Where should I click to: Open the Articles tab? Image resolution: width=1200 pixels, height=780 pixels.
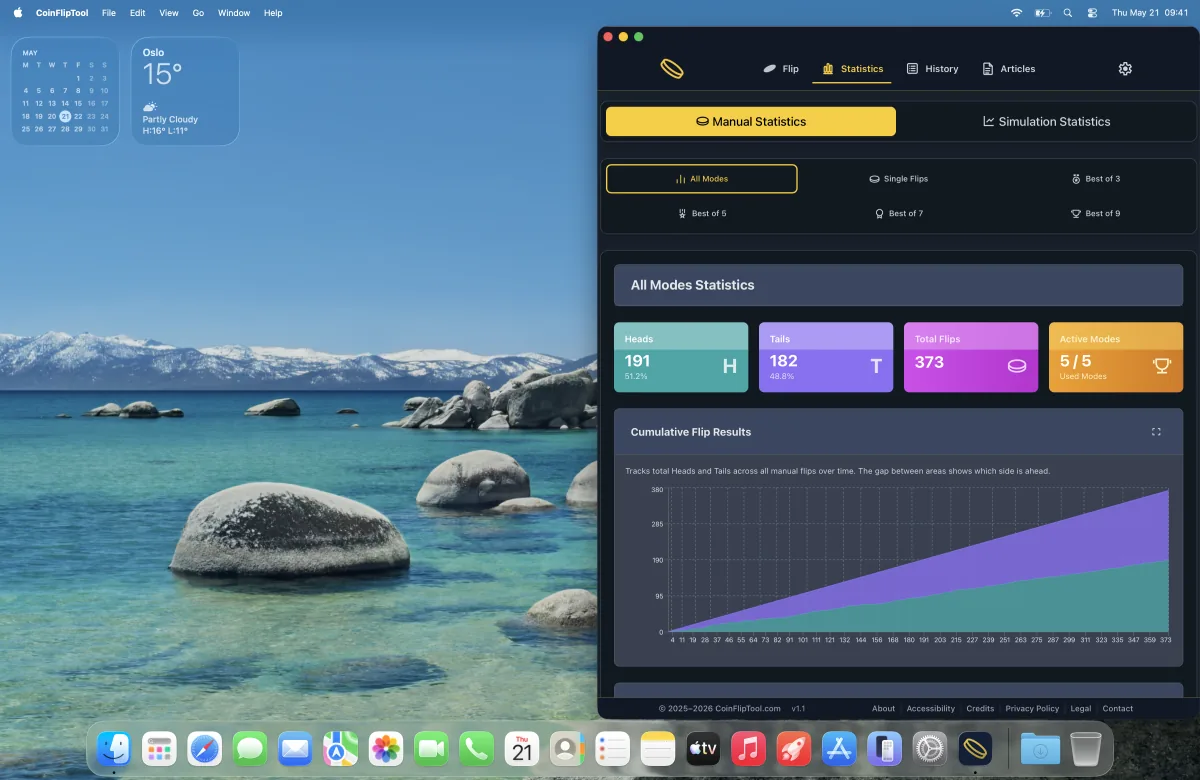click(1008, 69)
